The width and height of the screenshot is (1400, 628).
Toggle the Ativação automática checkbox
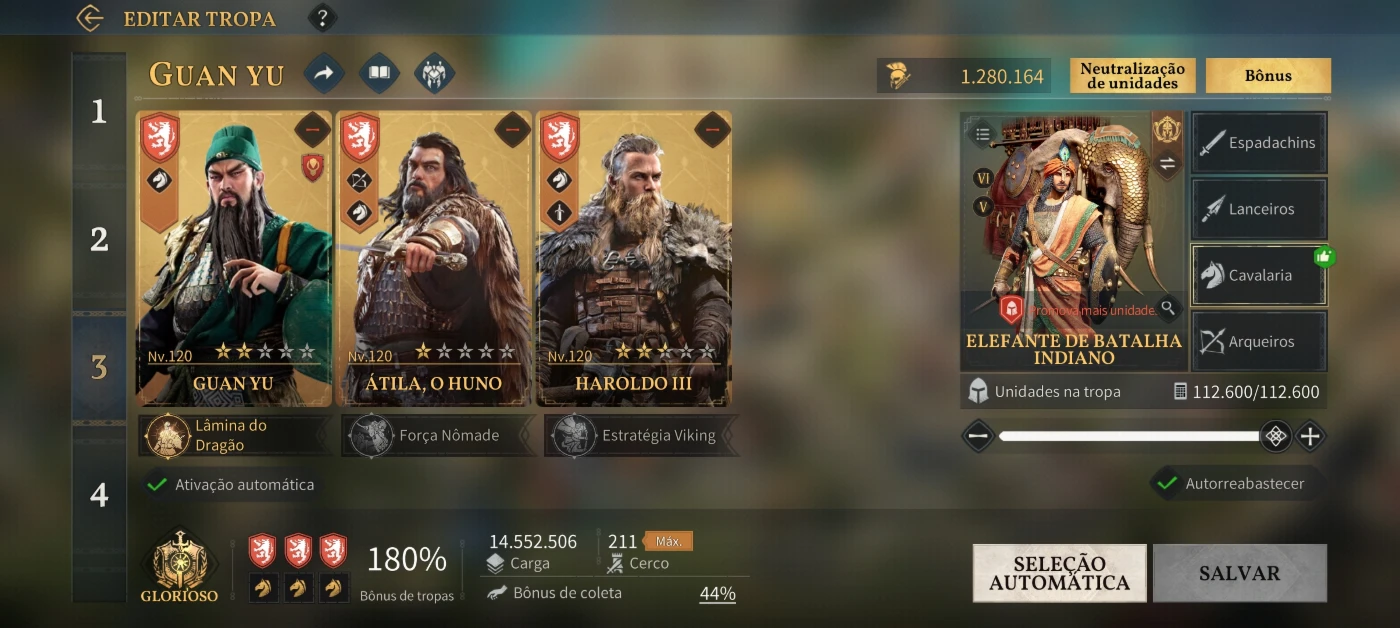point(157,485)
